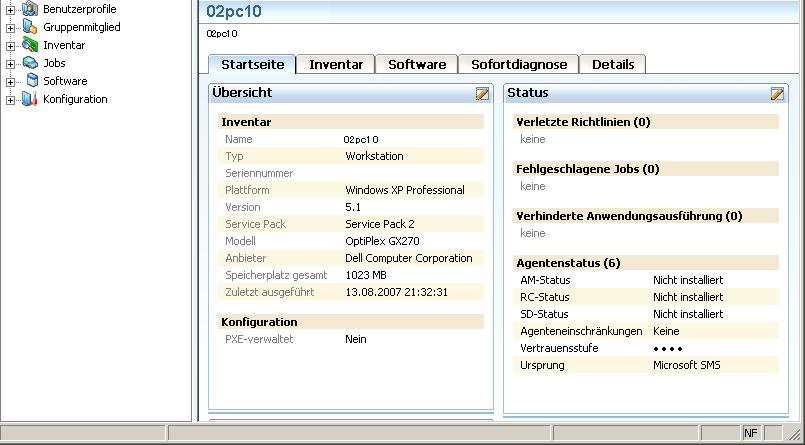Open the Software tab
The height and width of the screenshot is (445, 805).
pyautogui.click(x=417, y=64)
